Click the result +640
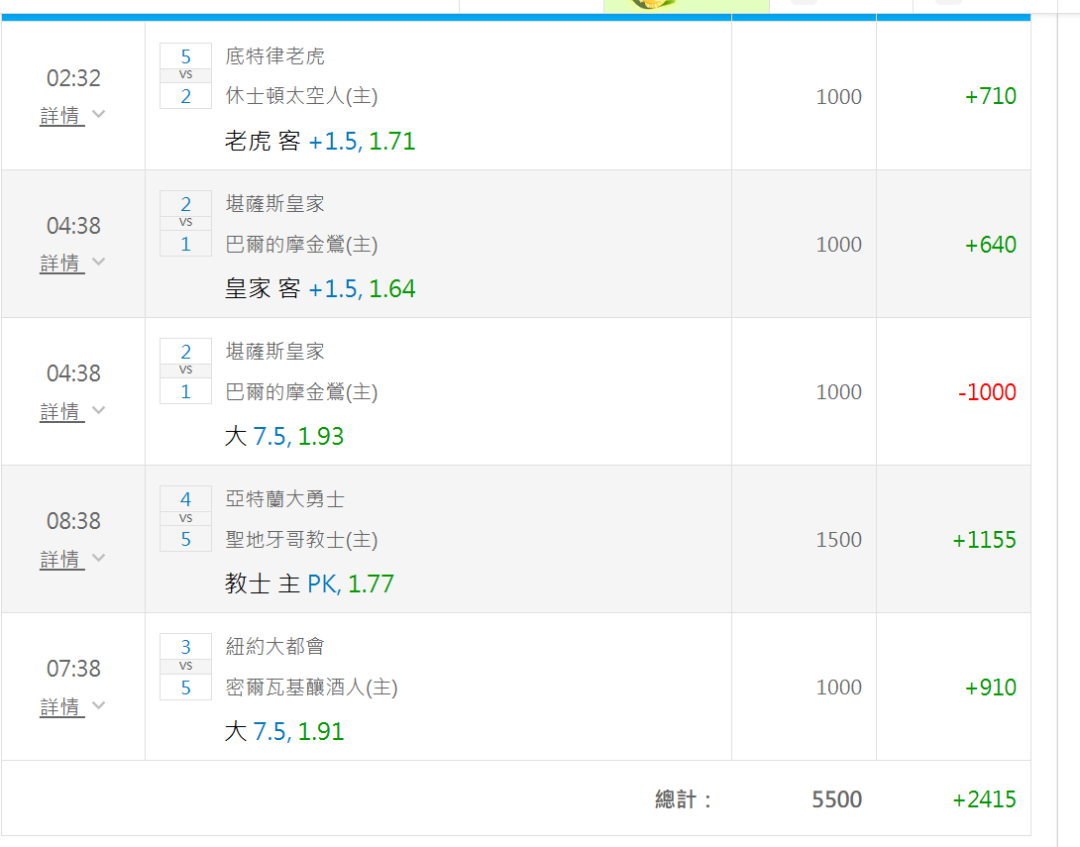The width and height of the screenshot is (1080, 847). 990,244
